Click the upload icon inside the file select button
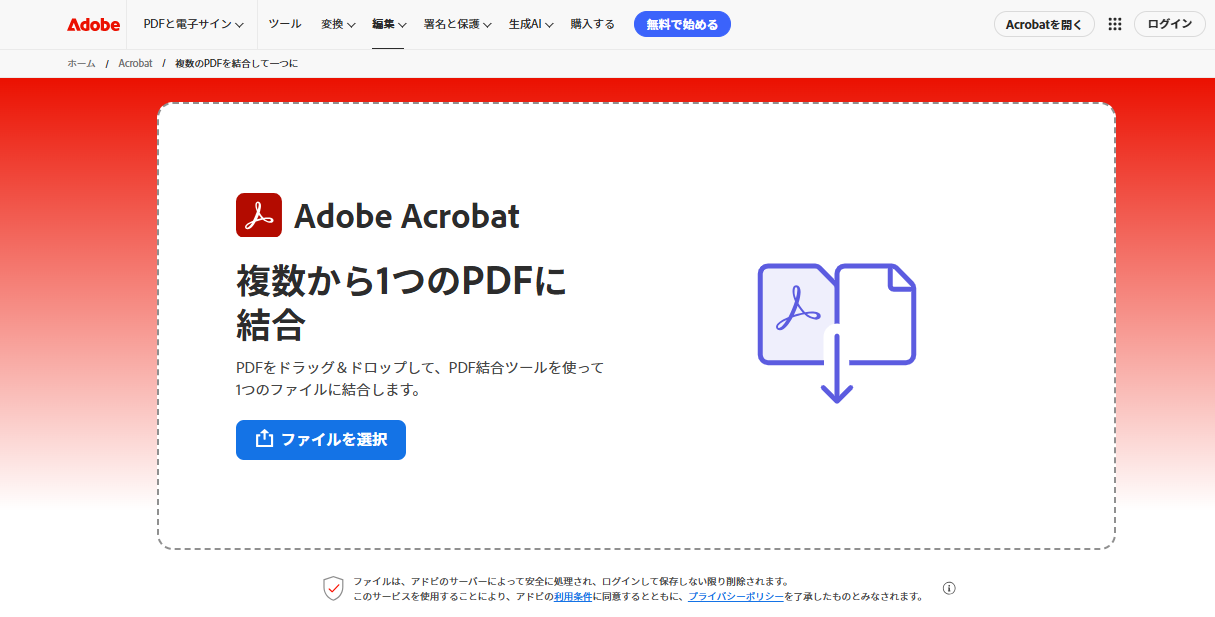The height and width of the screenshot is (617, 1215). point(264,439)
